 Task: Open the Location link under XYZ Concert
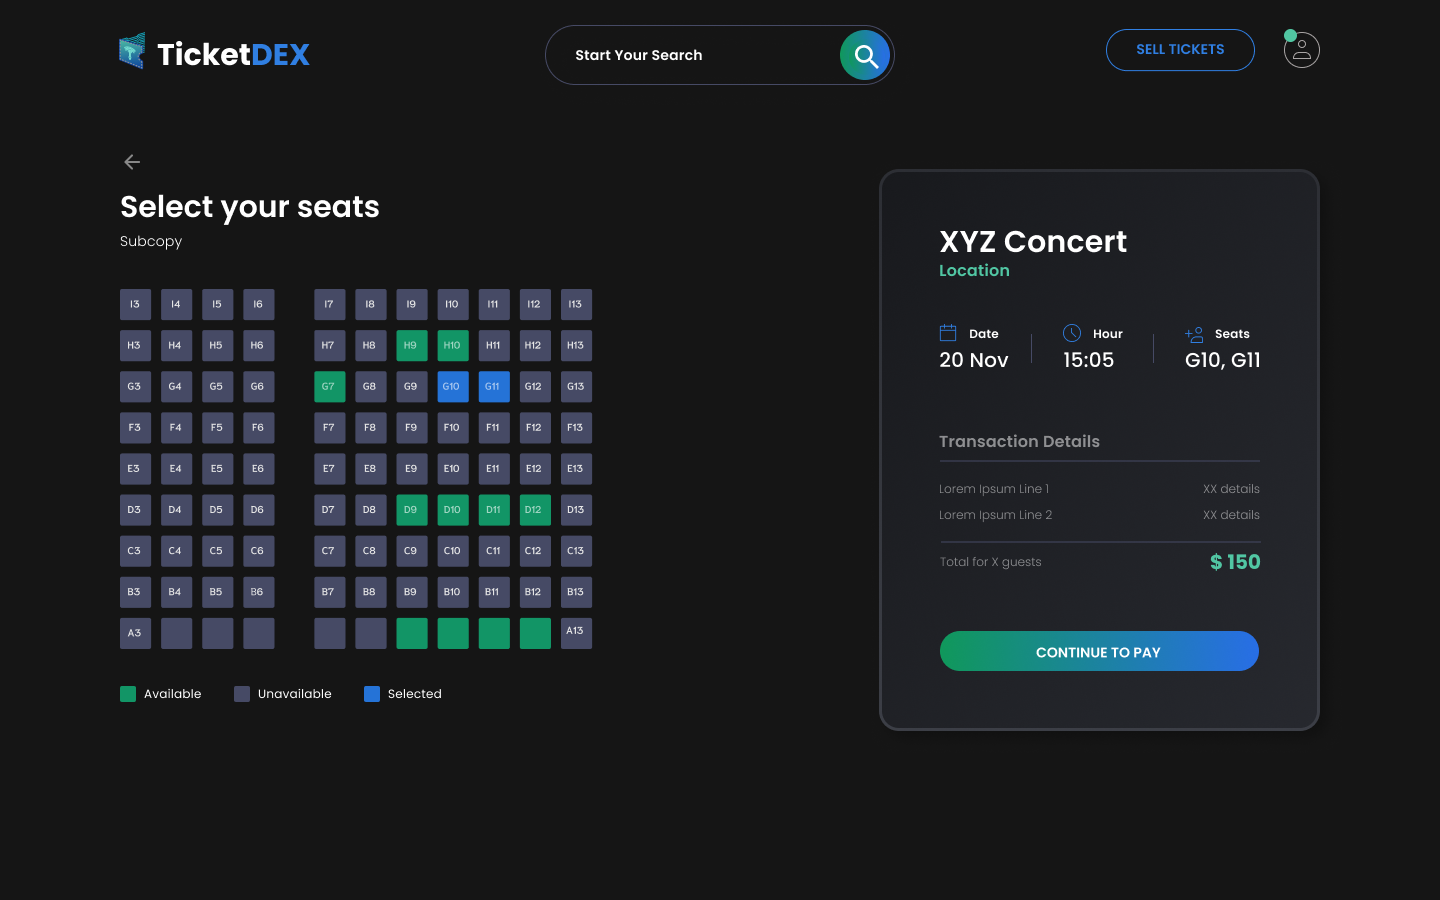coord(974,270)
